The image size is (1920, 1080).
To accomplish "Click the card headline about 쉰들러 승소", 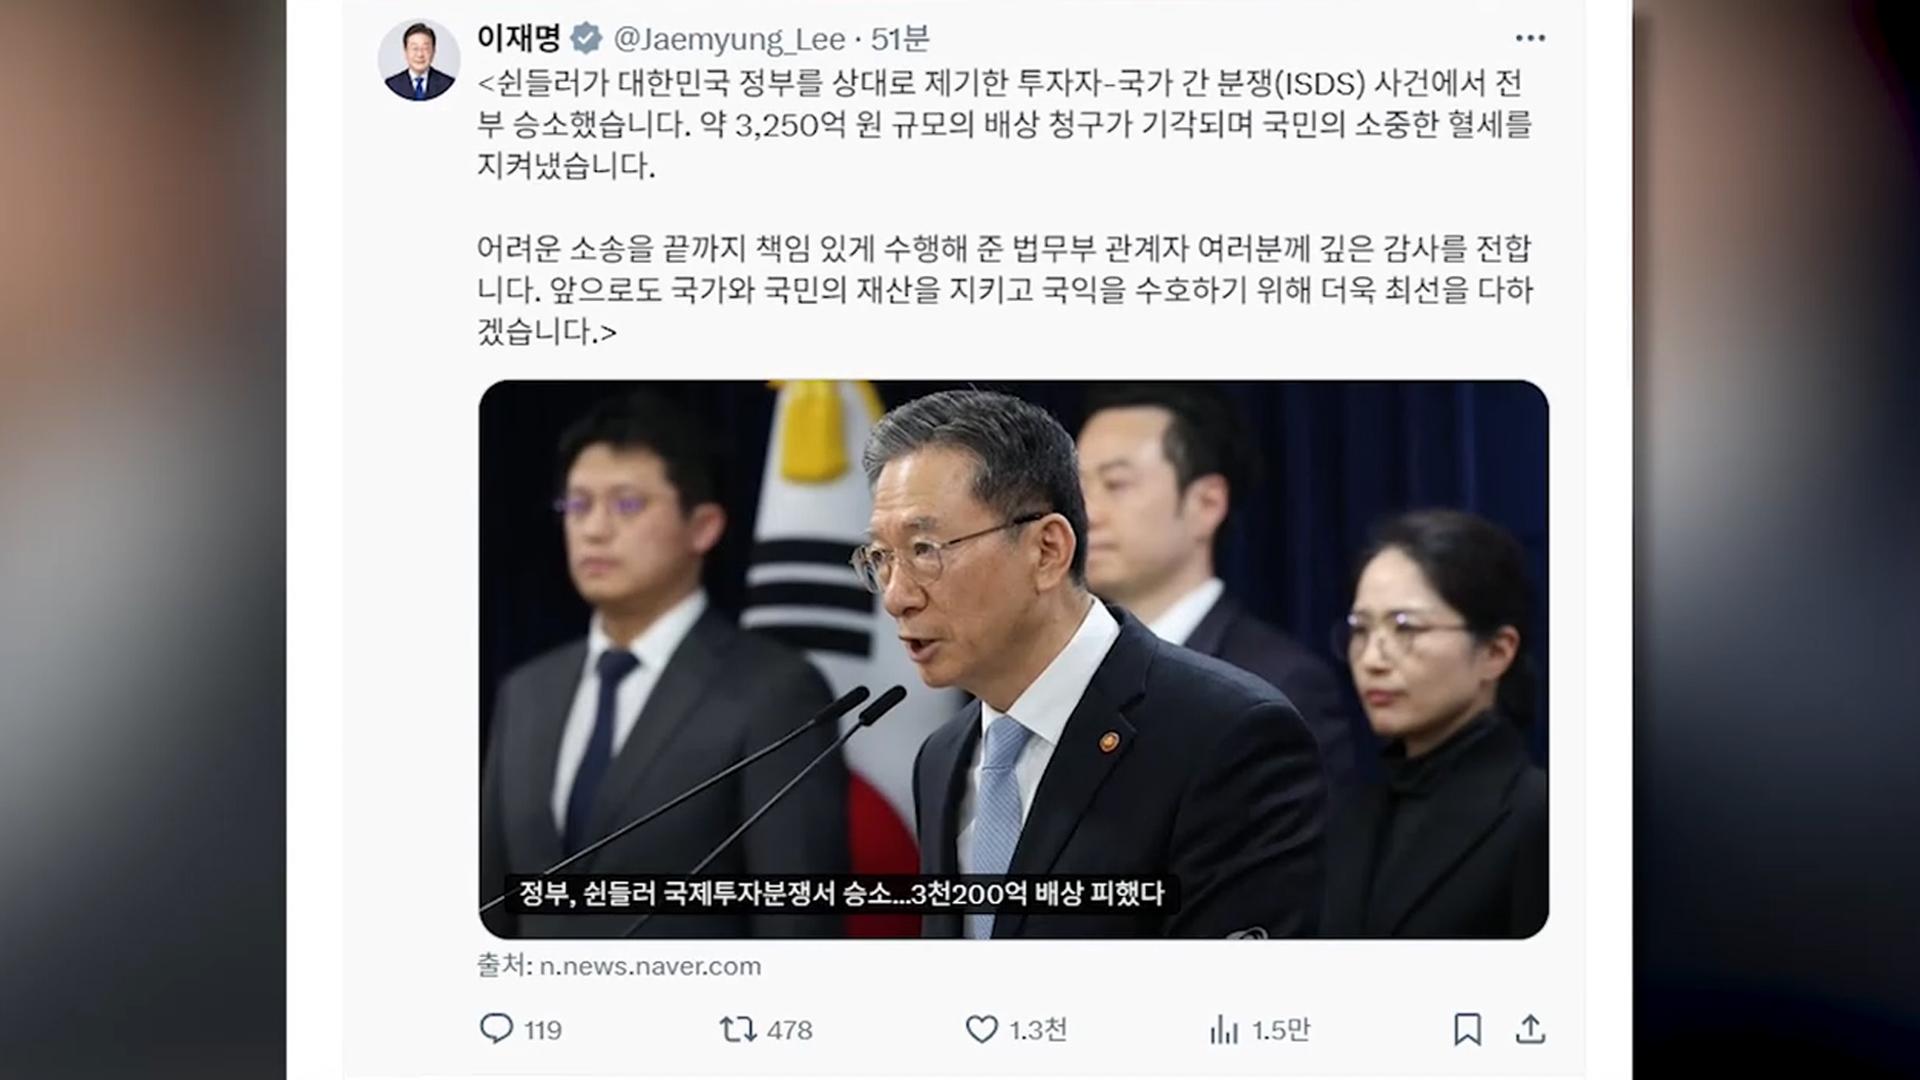I will (x=841, y=893).
